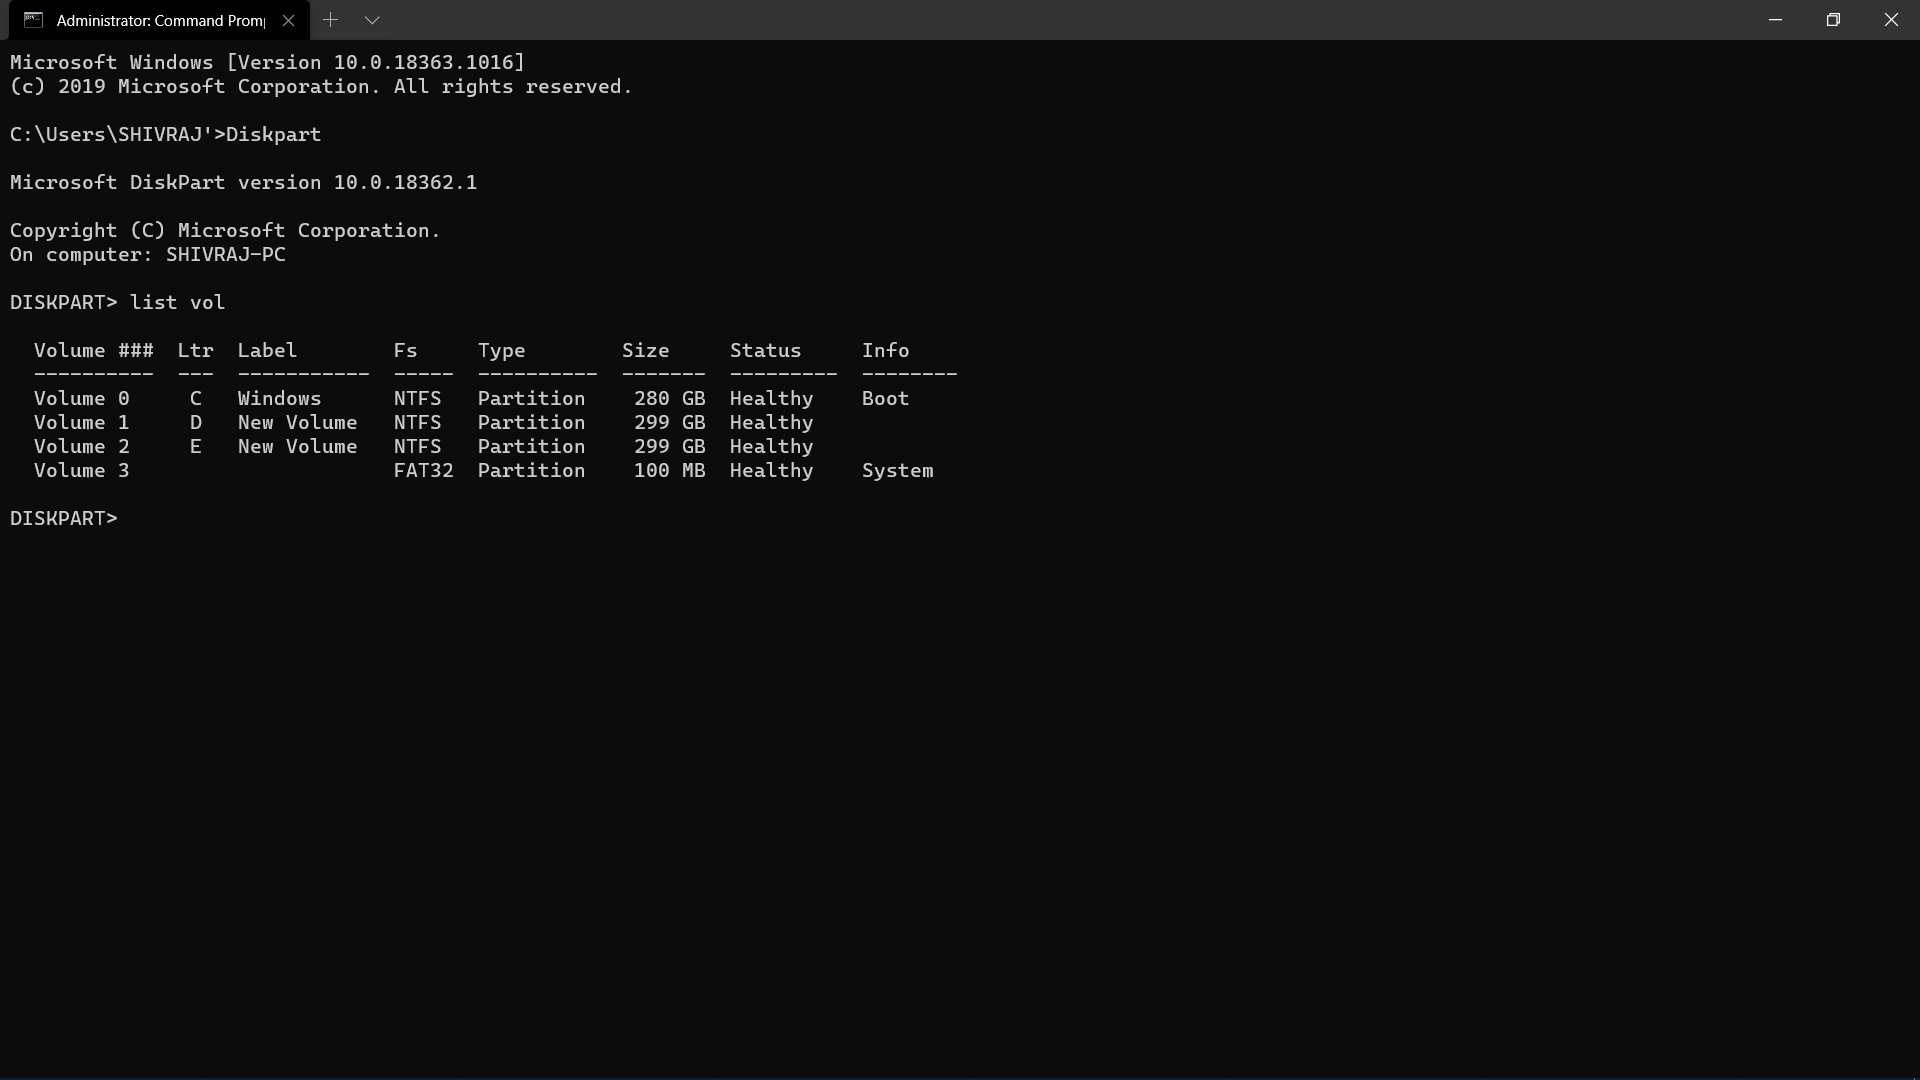Viewport: 1920px width, 1080px height.
Task: Click 'Volume 1' in the table
Action: 81,422
